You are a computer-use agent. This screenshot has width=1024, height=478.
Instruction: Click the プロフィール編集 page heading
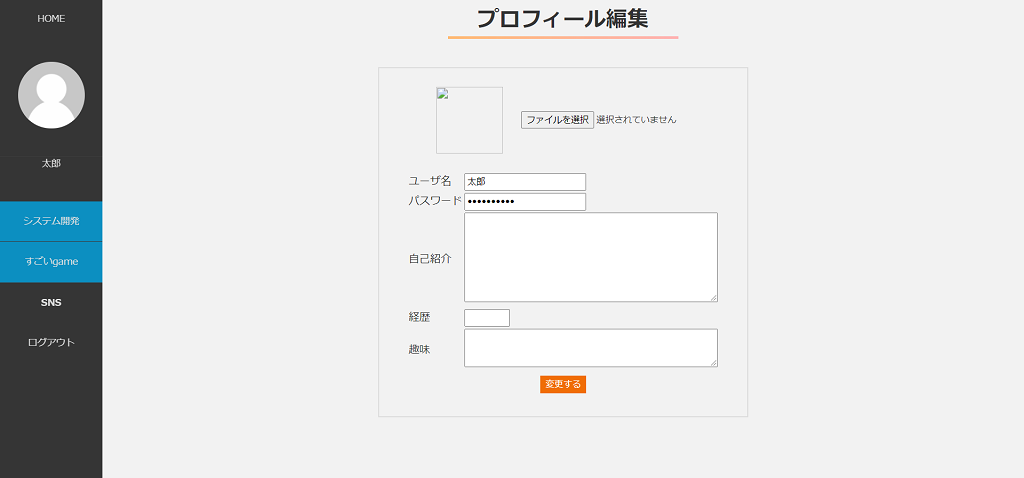click(562, 18)
